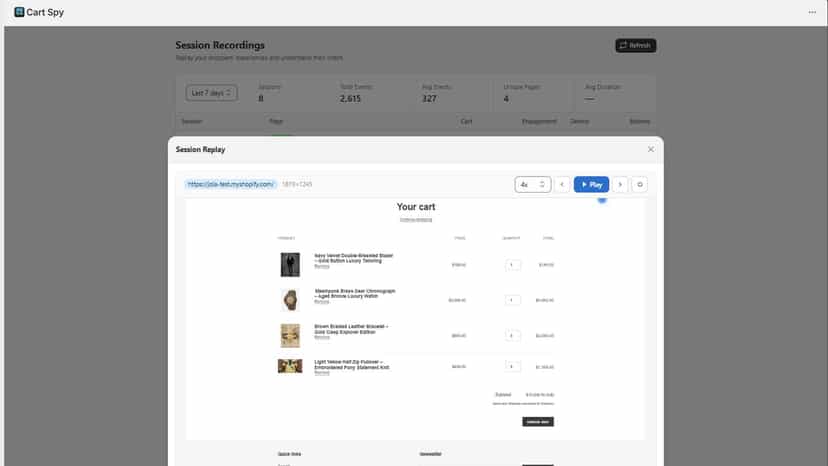Click the Navy Velvet Double-Breasted Blazer title
This screenshot has height=466, width=828.
(x=353, y=258)
